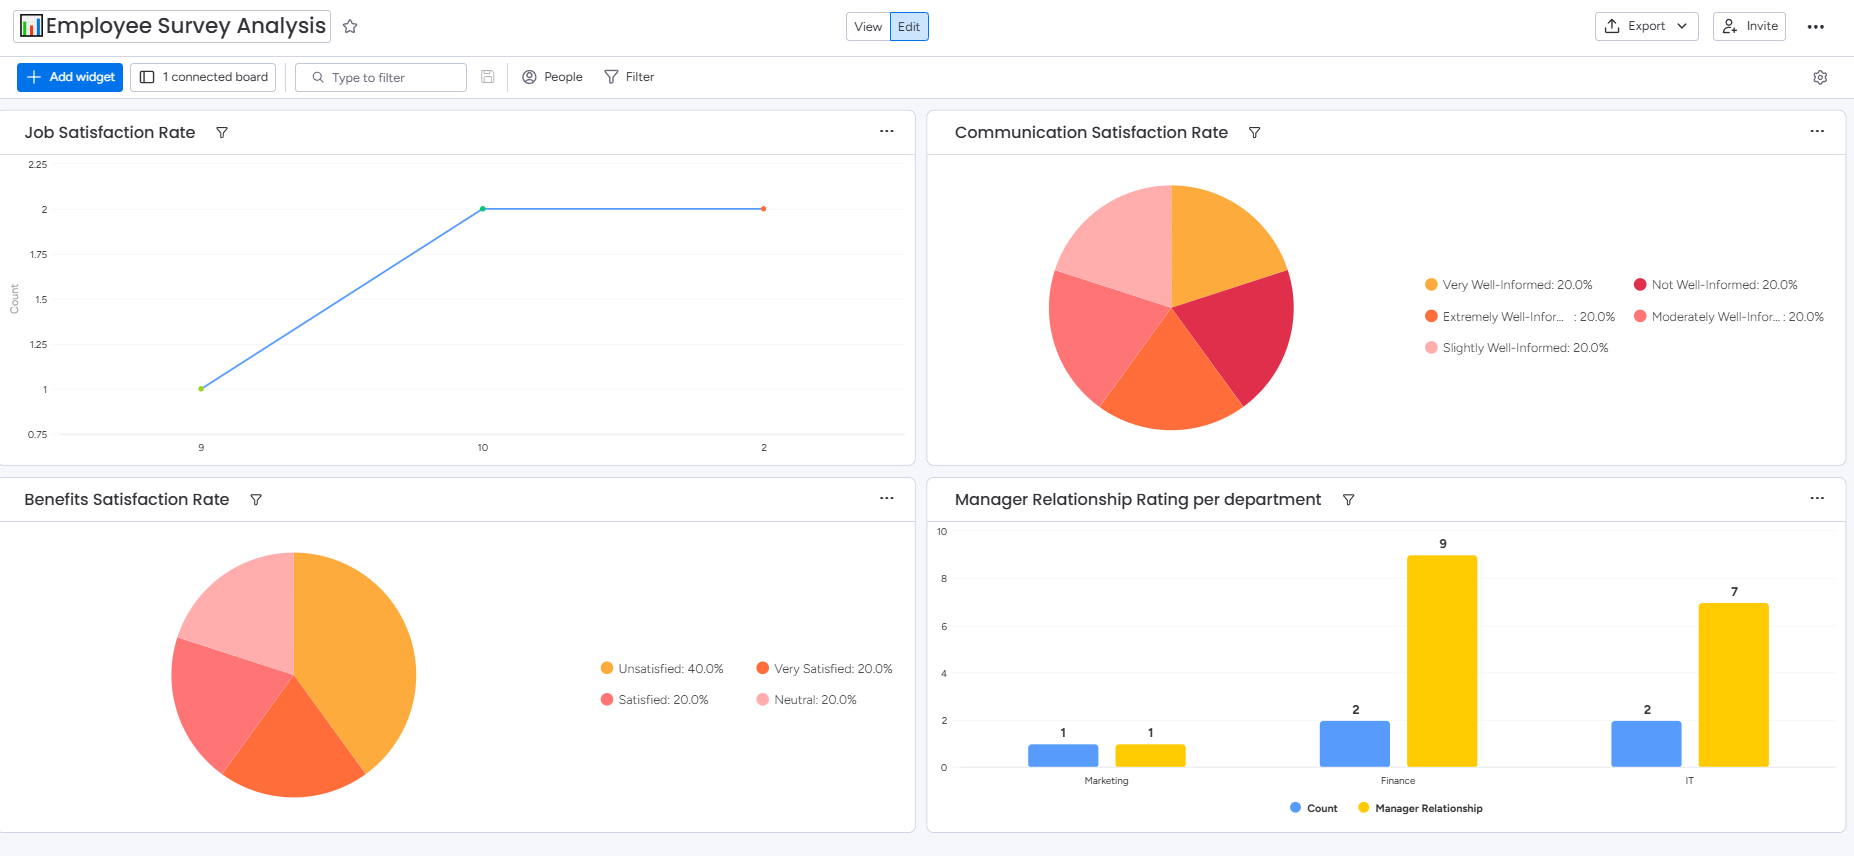Toggle Satisfied 20.0% legend entry

tap(654, 700)
